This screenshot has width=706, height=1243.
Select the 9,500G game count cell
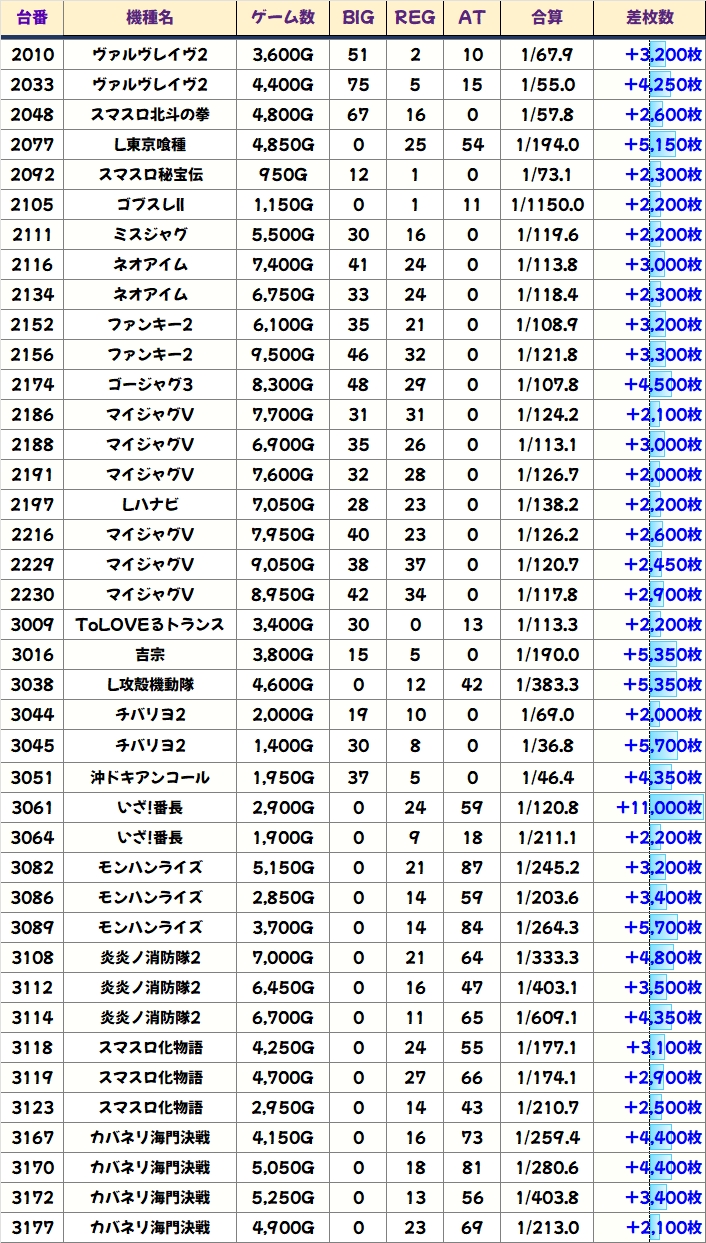283,355
